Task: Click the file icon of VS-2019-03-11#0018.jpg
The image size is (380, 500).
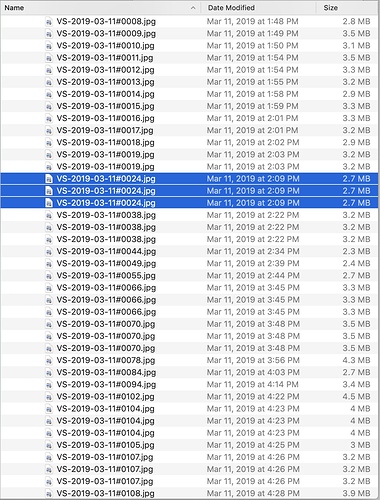Action: 49,143
